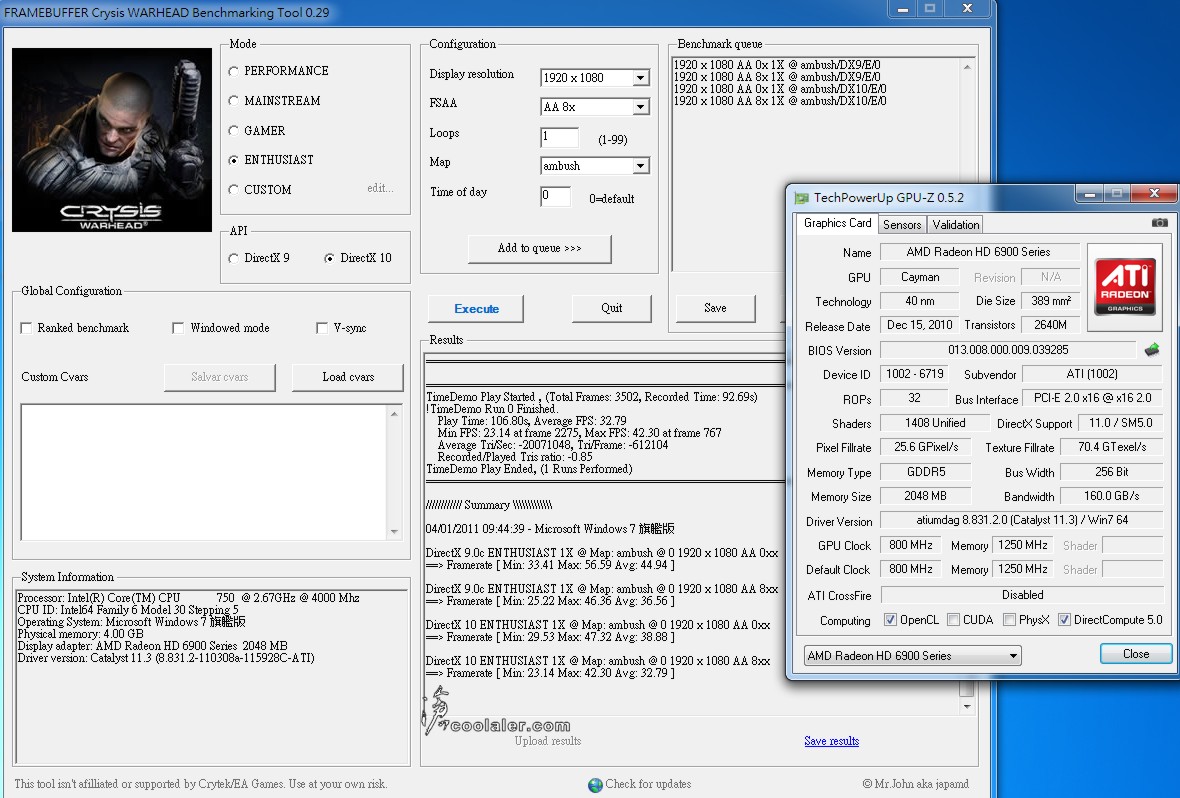Click the Custom Cvars scrollbar up arrow
Image resolution: width=1180 pixels, height=798 pixels.
click(394, 413)
